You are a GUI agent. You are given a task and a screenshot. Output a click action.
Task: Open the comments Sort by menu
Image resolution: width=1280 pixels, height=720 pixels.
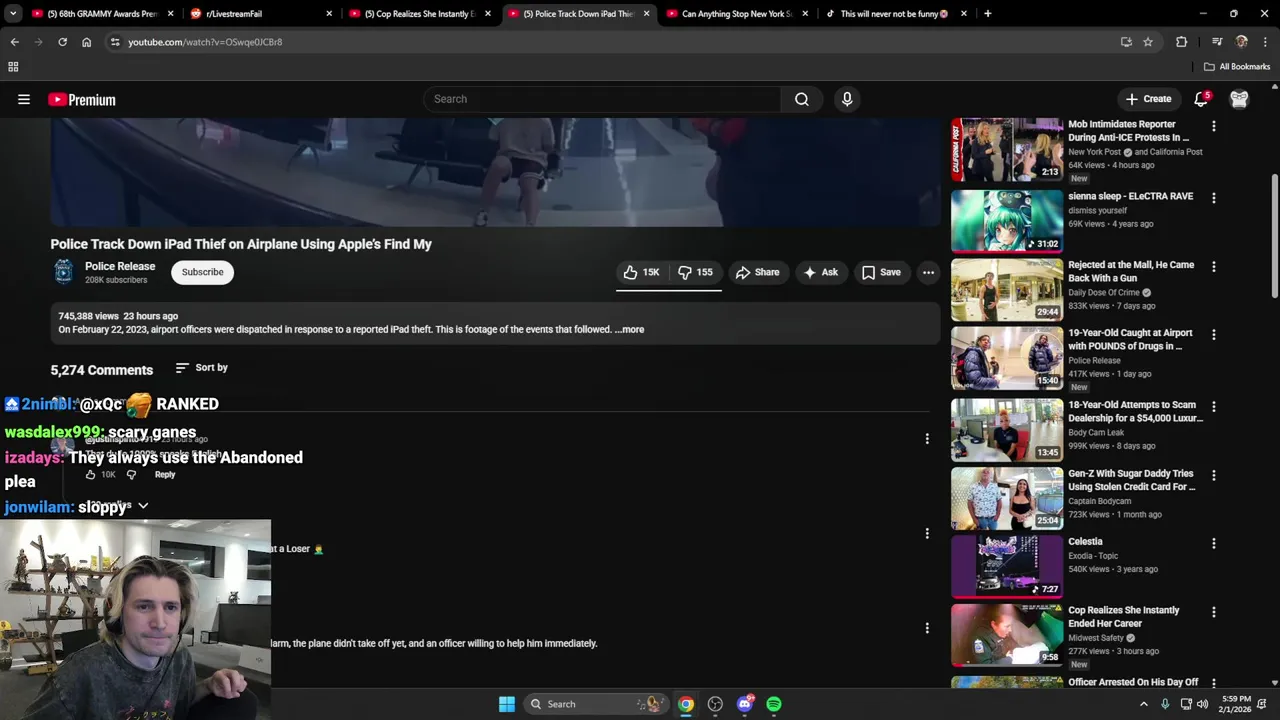tap(202, 368)
